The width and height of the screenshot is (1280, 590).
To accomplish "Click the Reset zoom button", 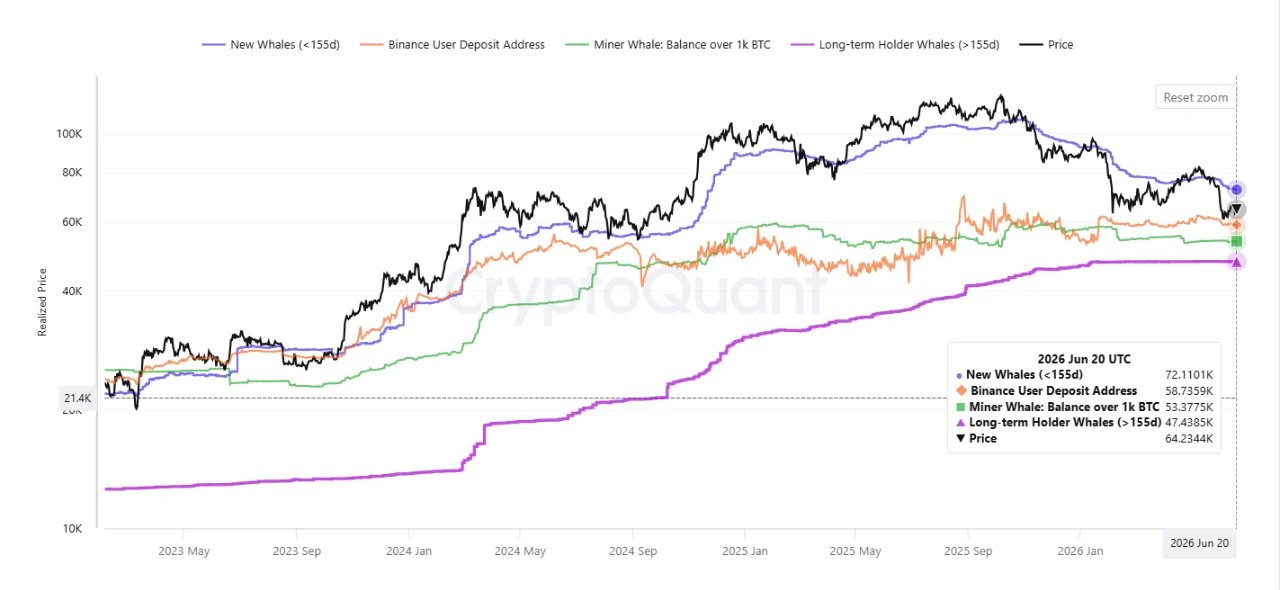I will point(1195,97).
